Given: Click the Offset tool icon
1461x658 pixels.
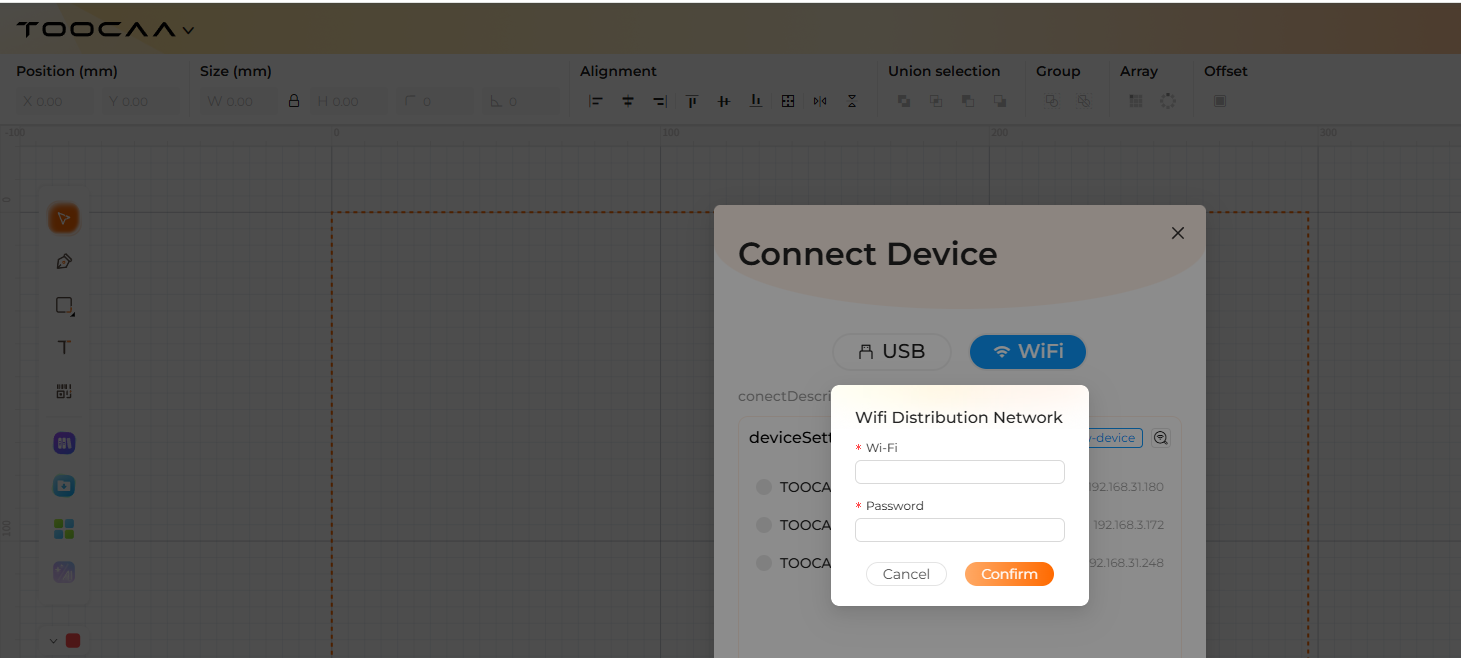Looking at the screenshot, I should click(1220, 101).
